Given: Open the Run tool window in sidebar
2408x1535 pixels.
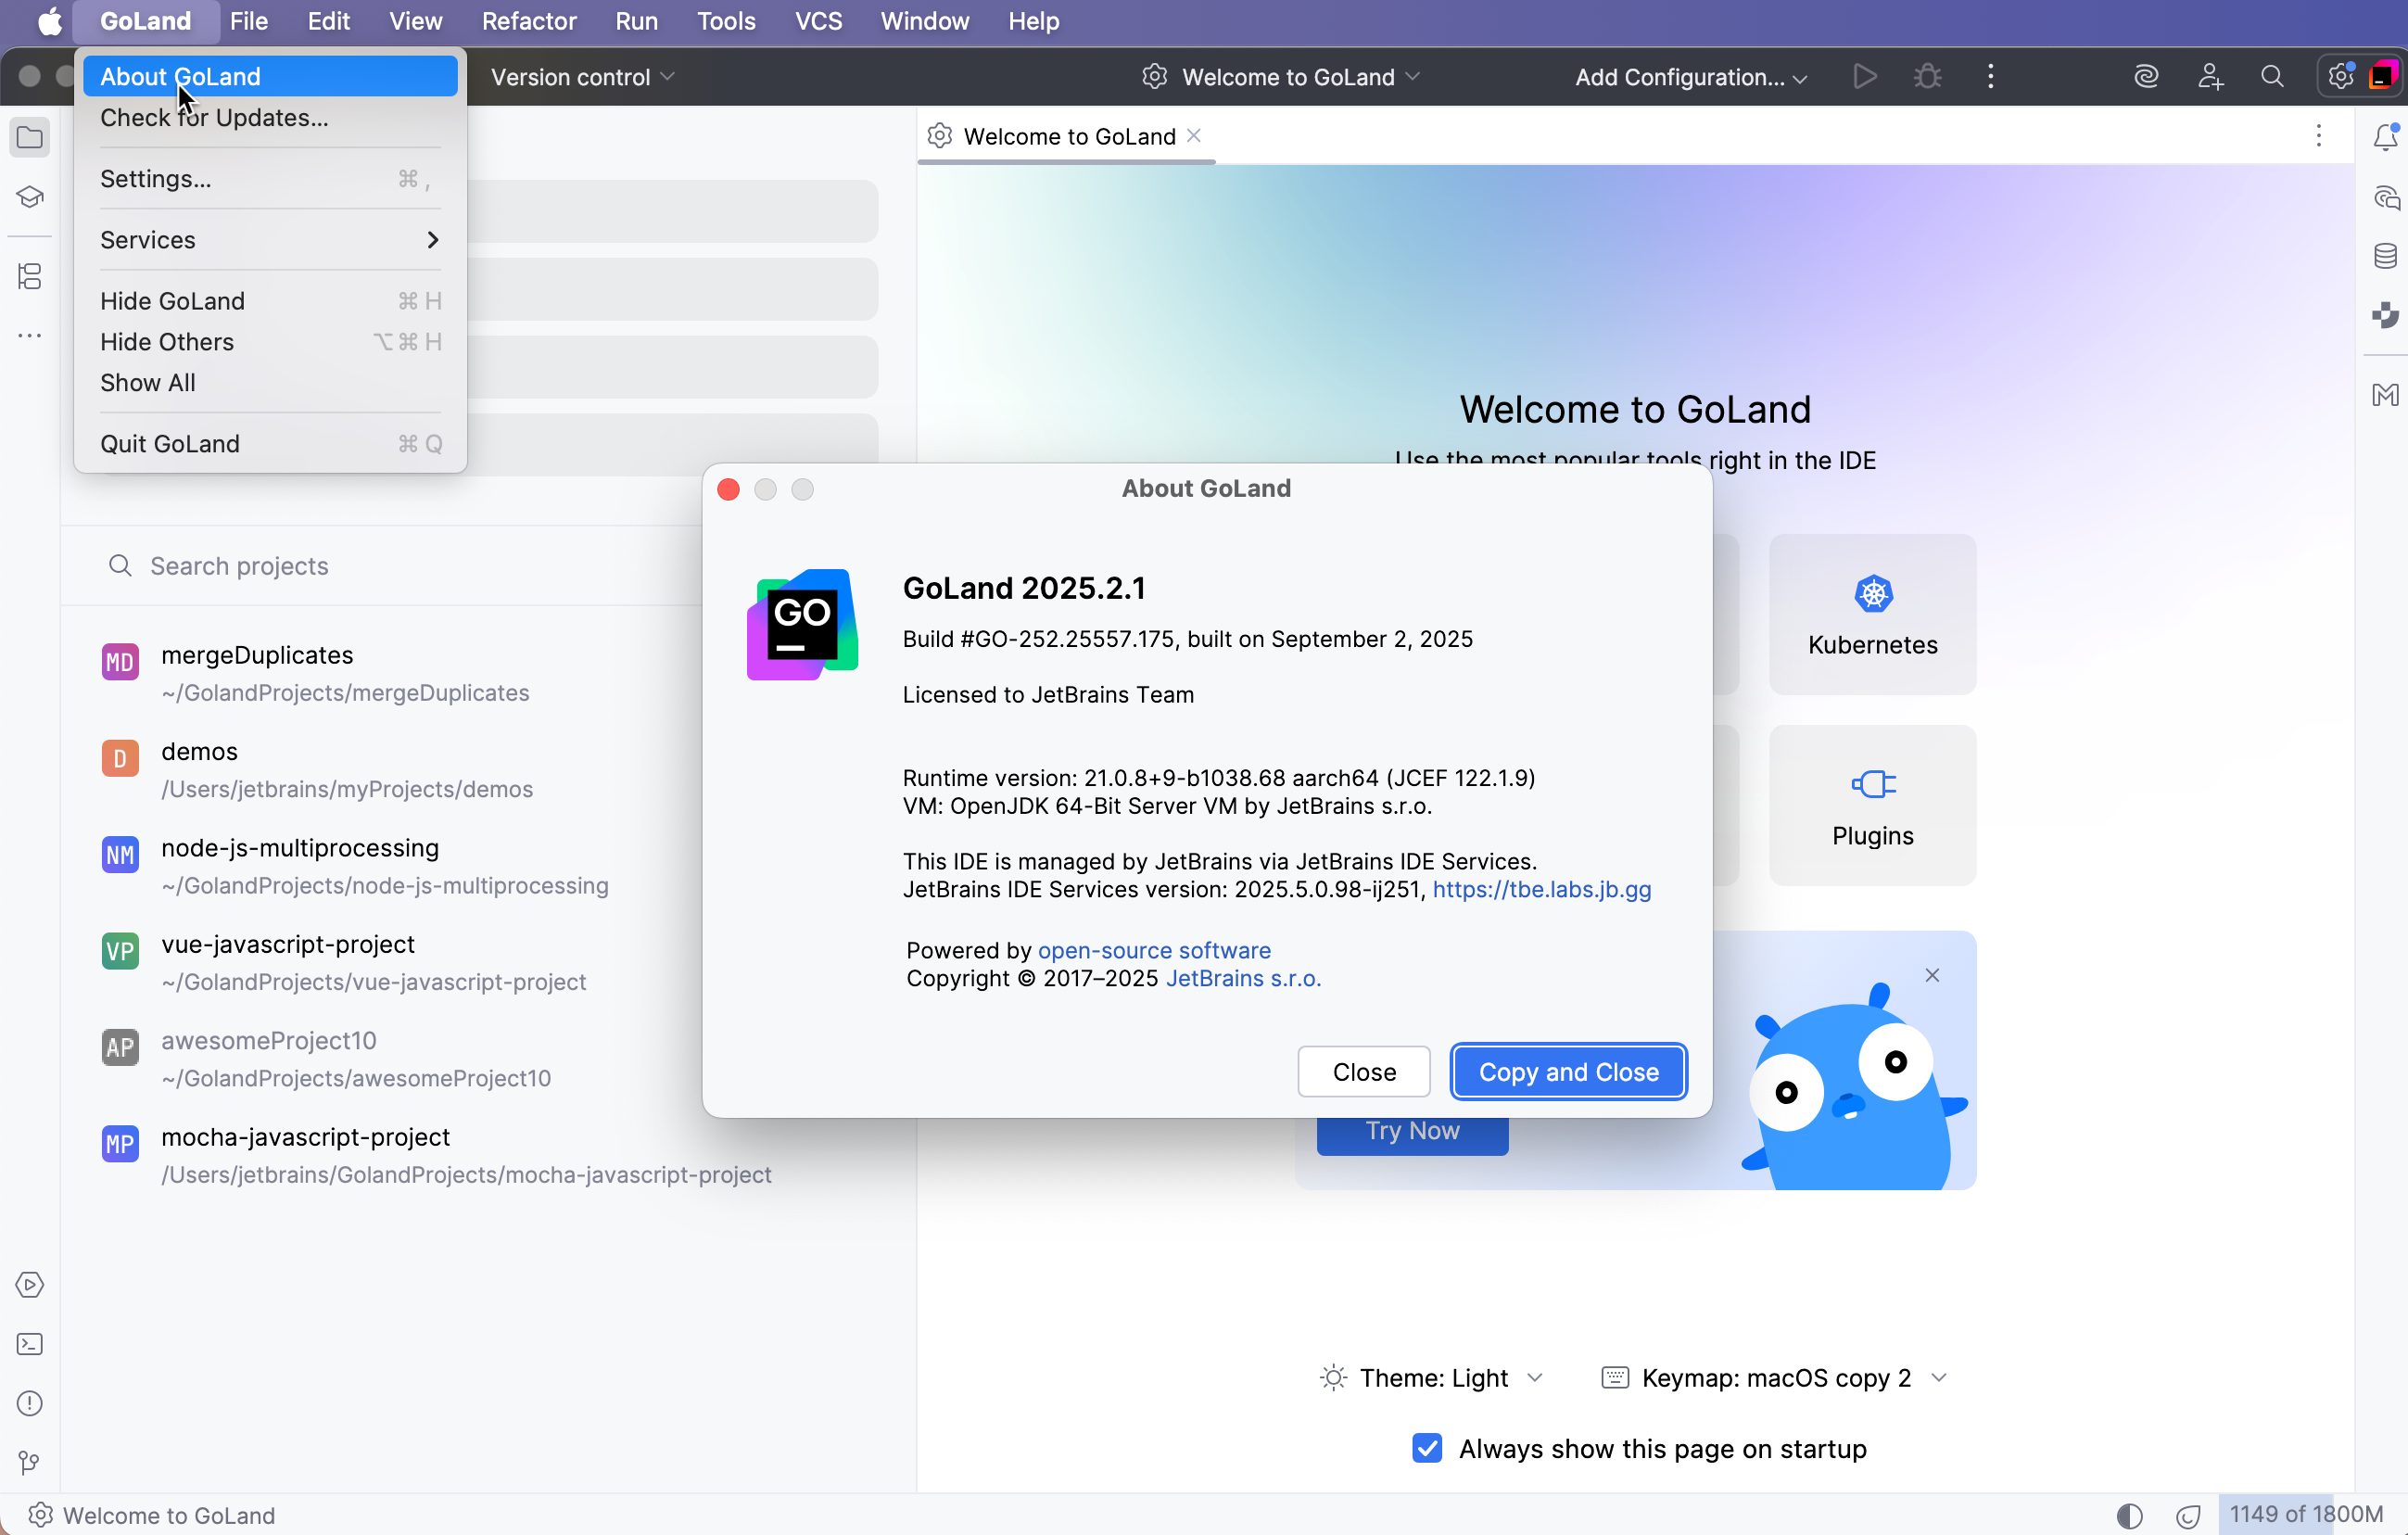Looking at the screenshot, I should pos(29,1285).
